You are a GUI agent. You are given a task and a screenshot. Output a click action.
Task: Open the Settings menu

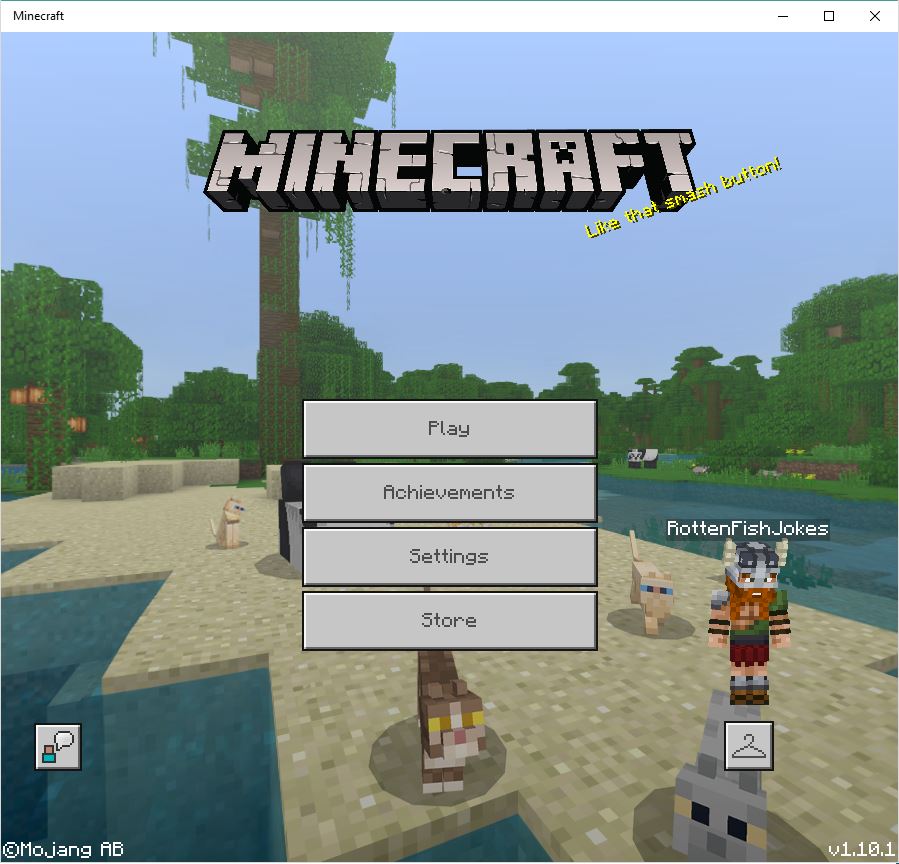[x=450, y=557]
